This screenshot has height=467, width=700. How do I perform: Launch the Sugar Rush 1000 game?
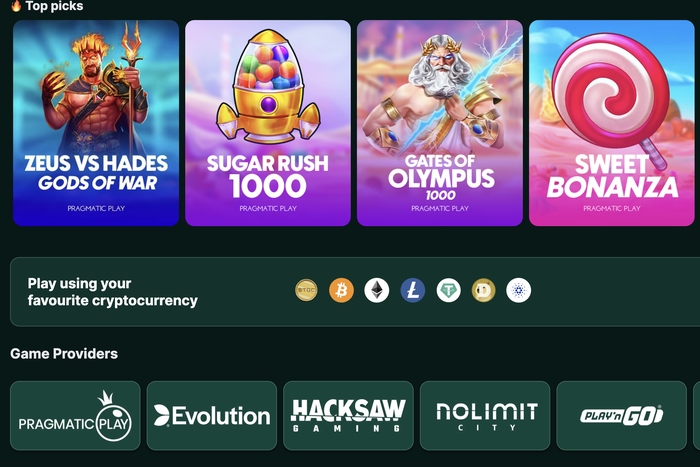click(268, 123)
